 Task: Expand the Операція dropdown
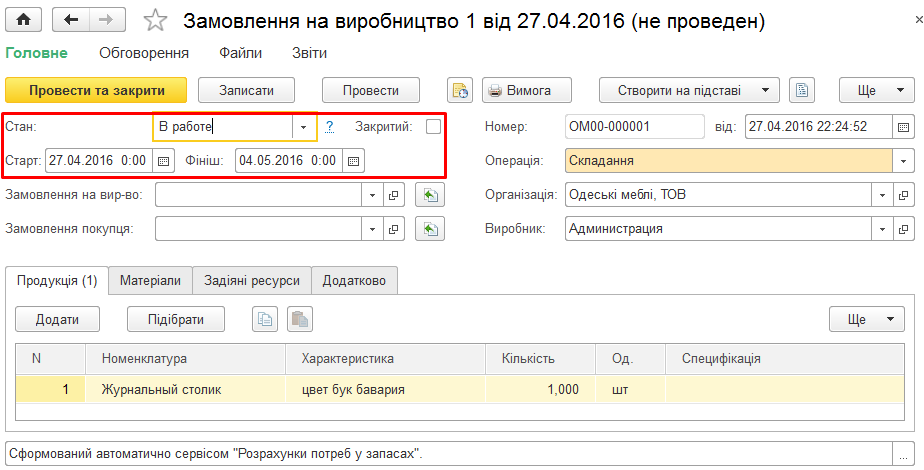904,161
